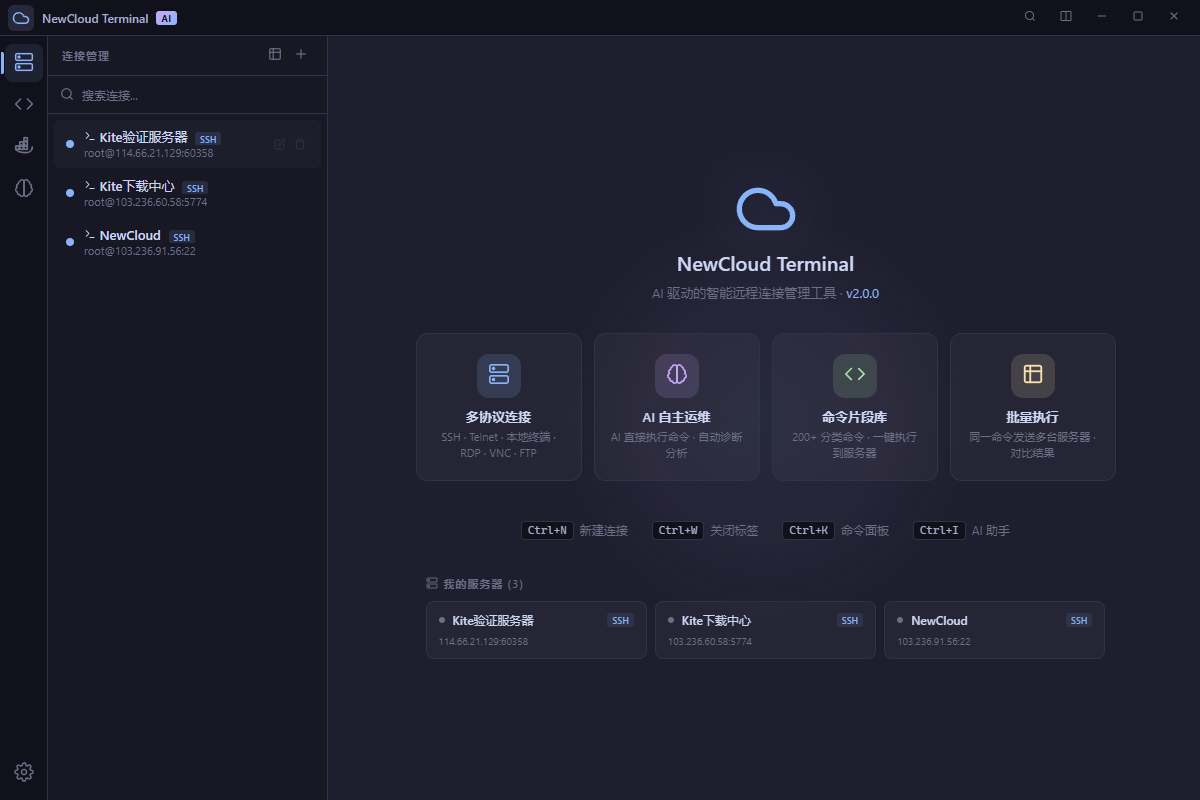
Task: Add a new connection with the plus icon
Action: pos(300,54)
